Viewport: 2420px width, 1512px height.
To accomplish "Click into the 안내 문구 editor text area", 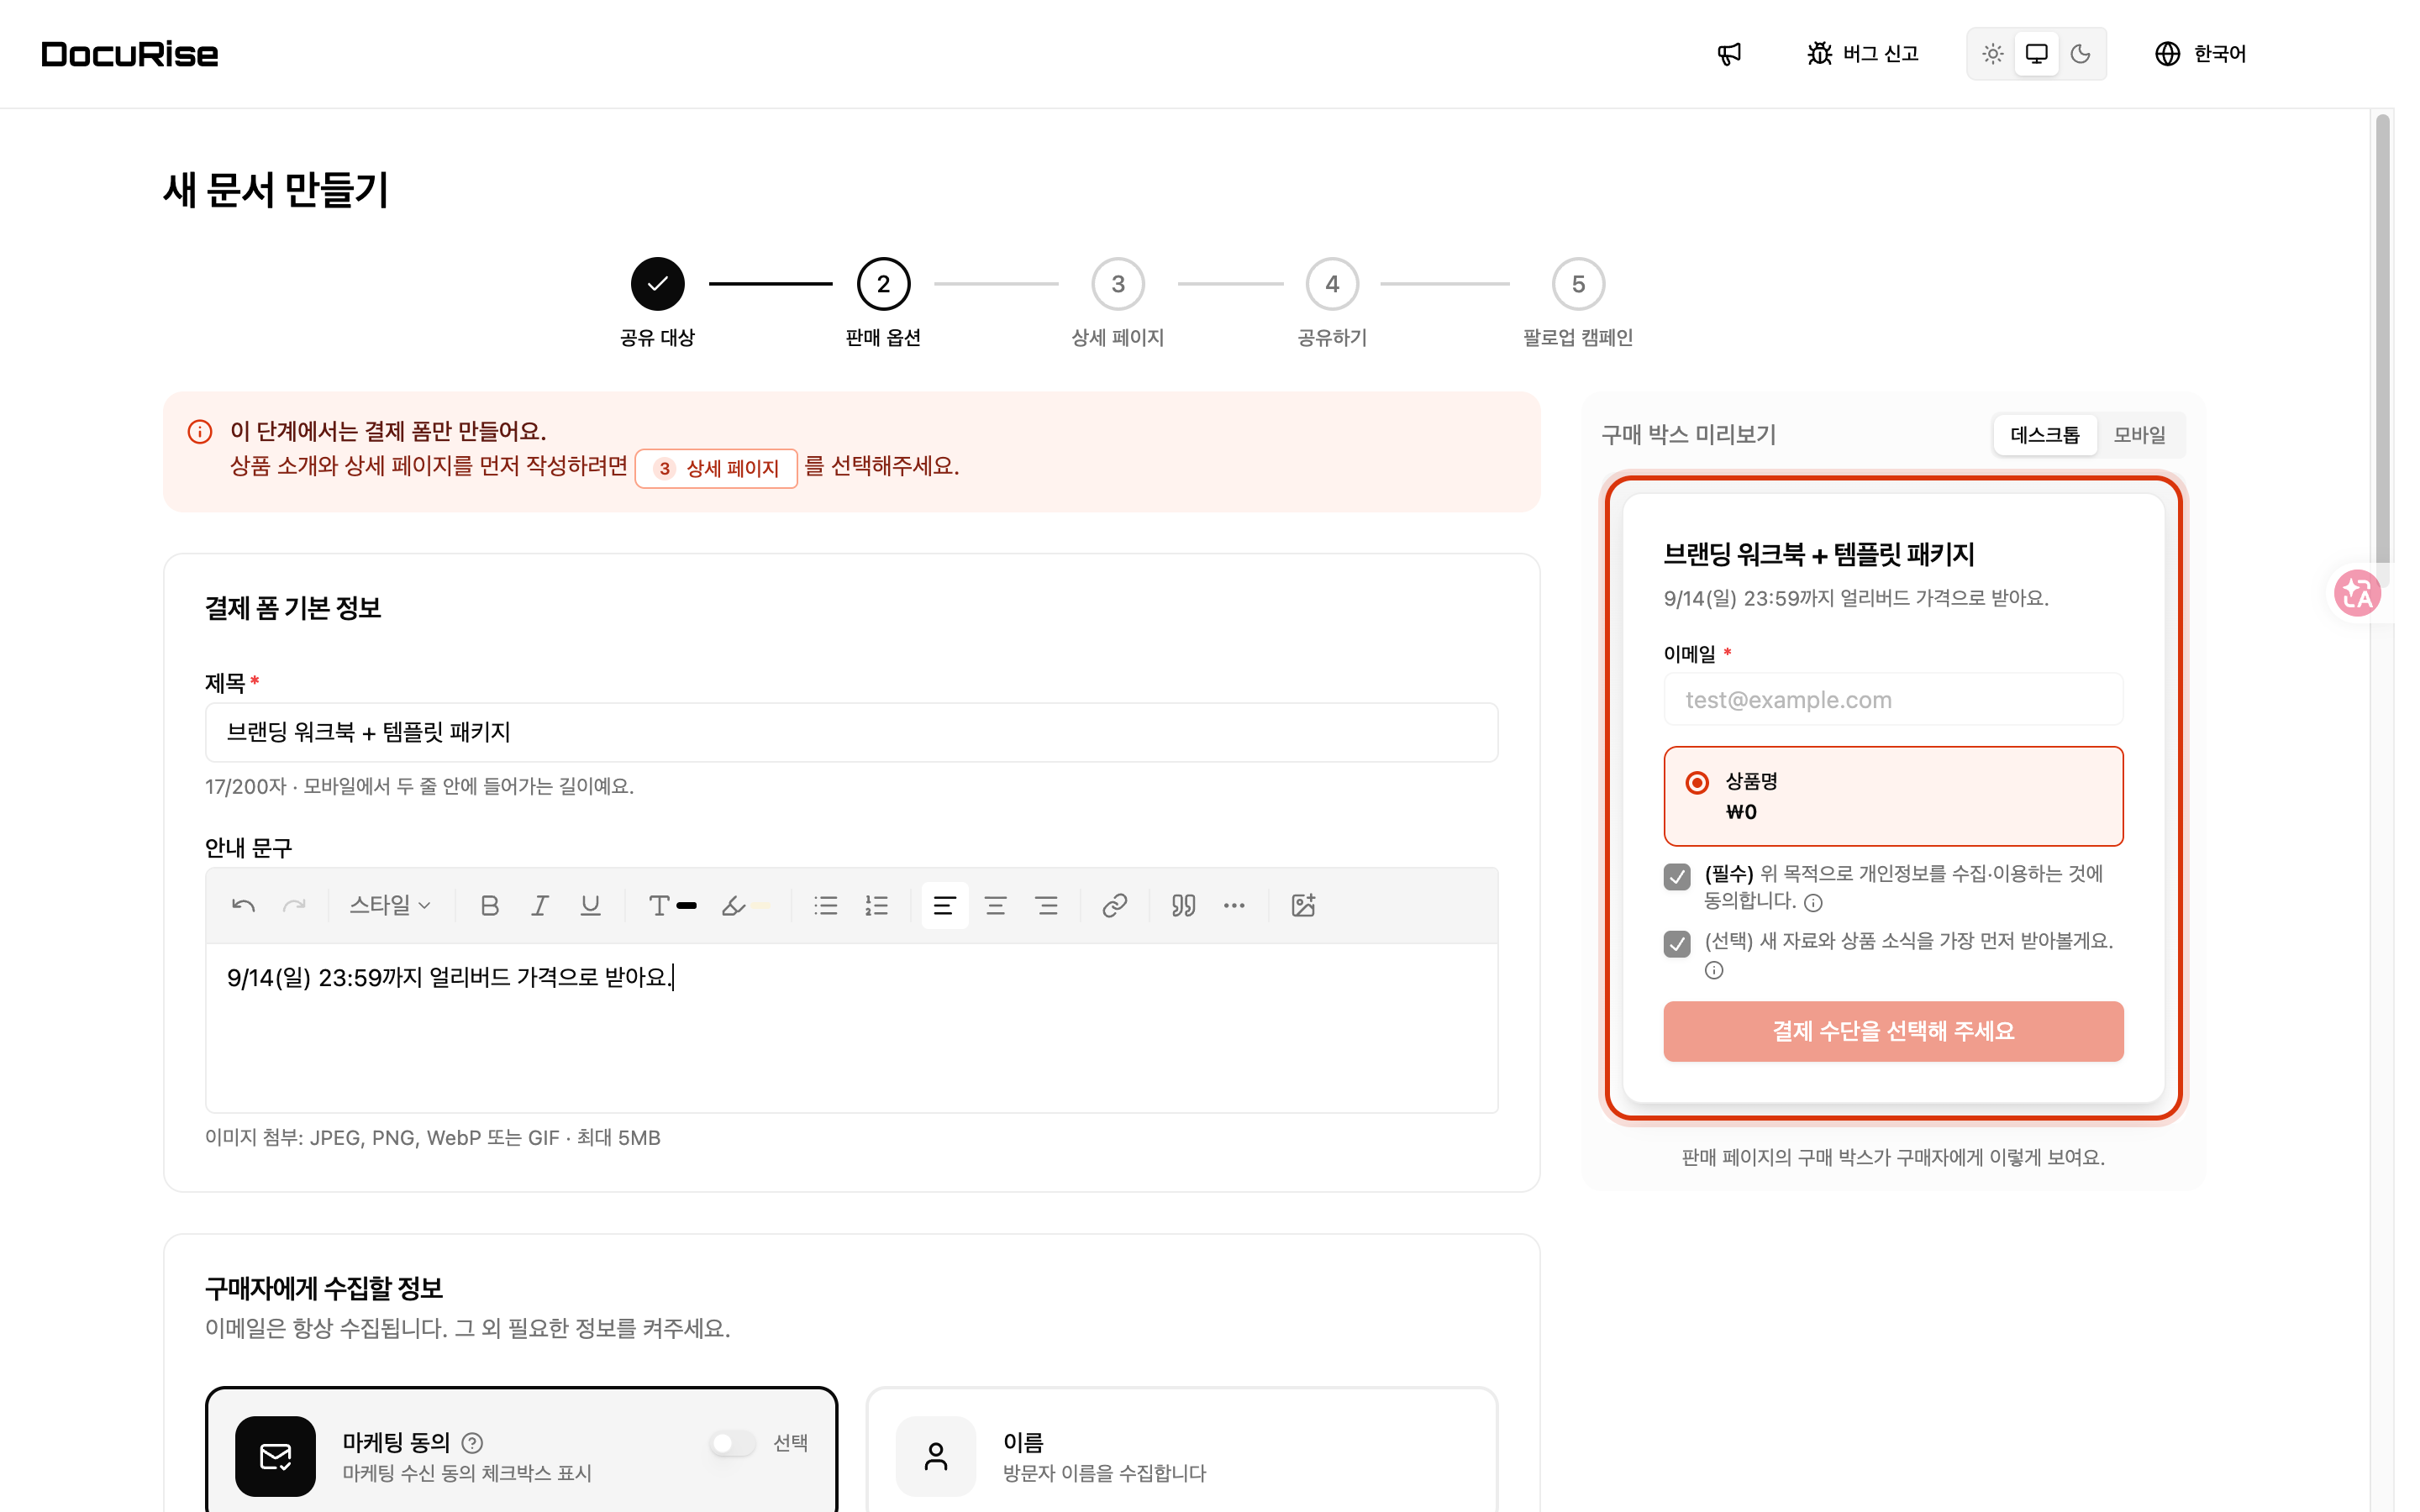I will (851, 1028).
